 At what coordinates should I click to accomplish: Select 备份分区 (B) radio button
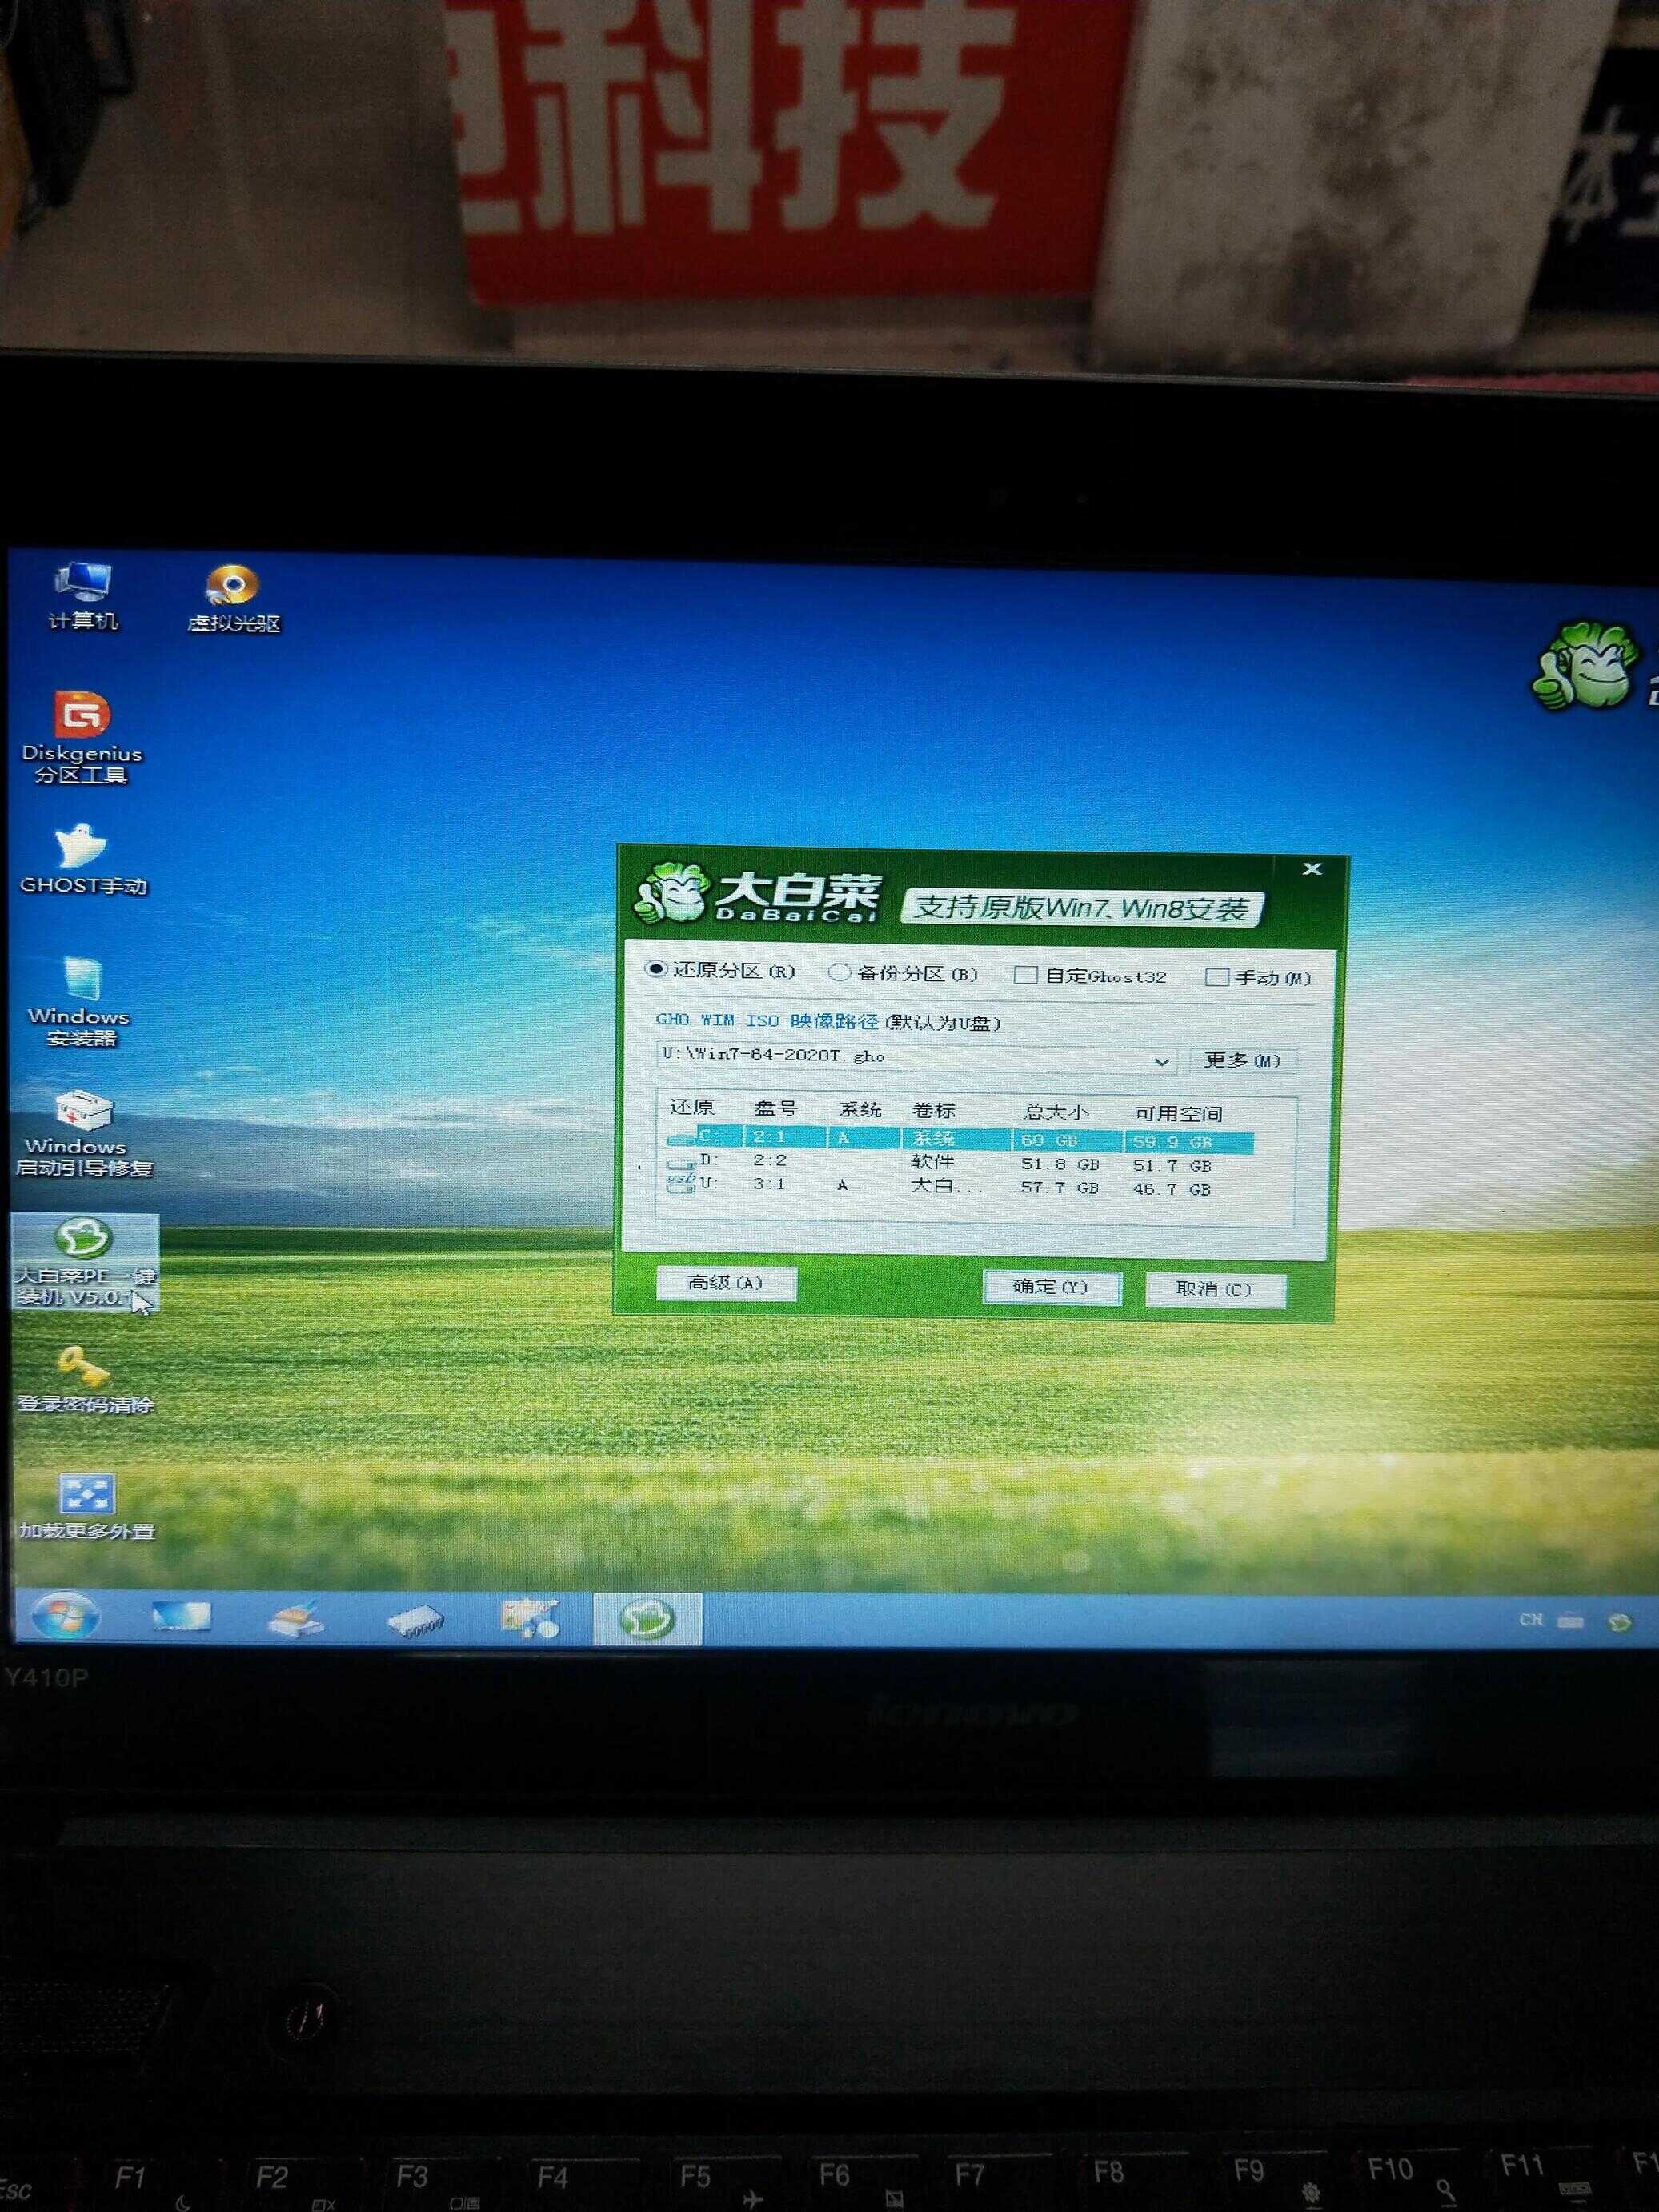click(x=840, y=972)
